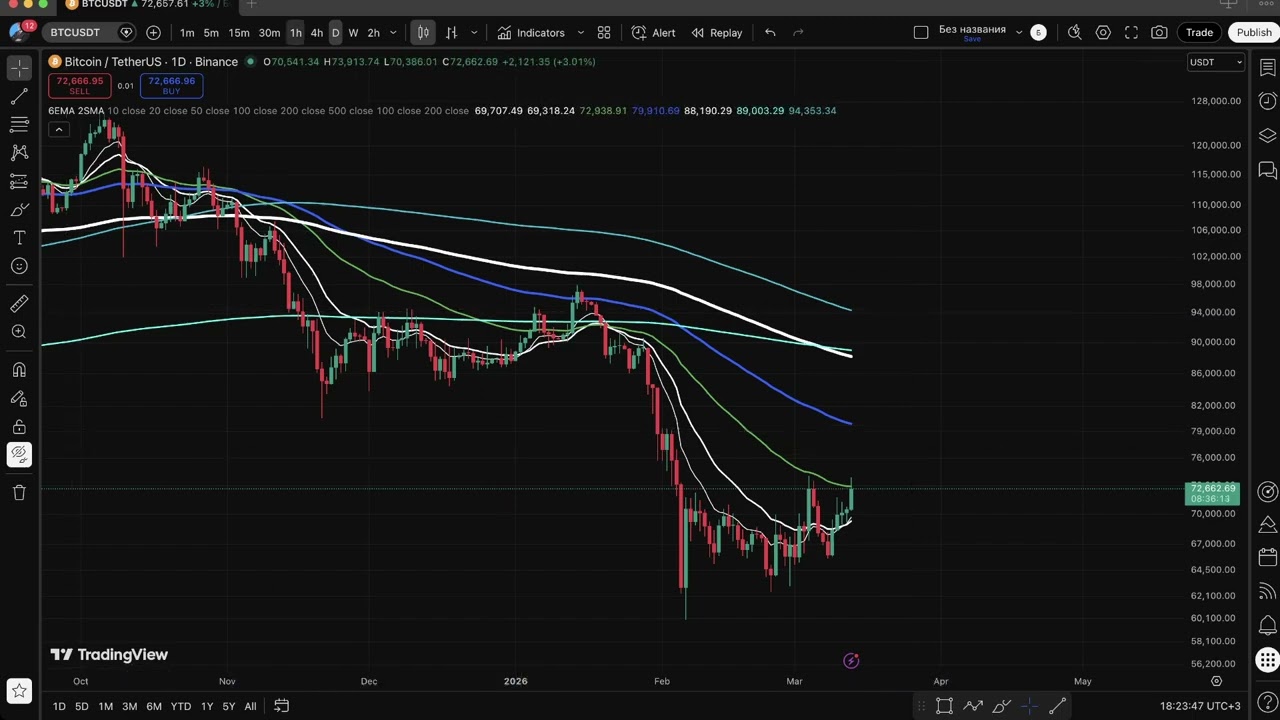The image size is (1280, 720).
Task: Click the 18:23:47 UTC+3 timezone
Action: (x=1200, y=706)
